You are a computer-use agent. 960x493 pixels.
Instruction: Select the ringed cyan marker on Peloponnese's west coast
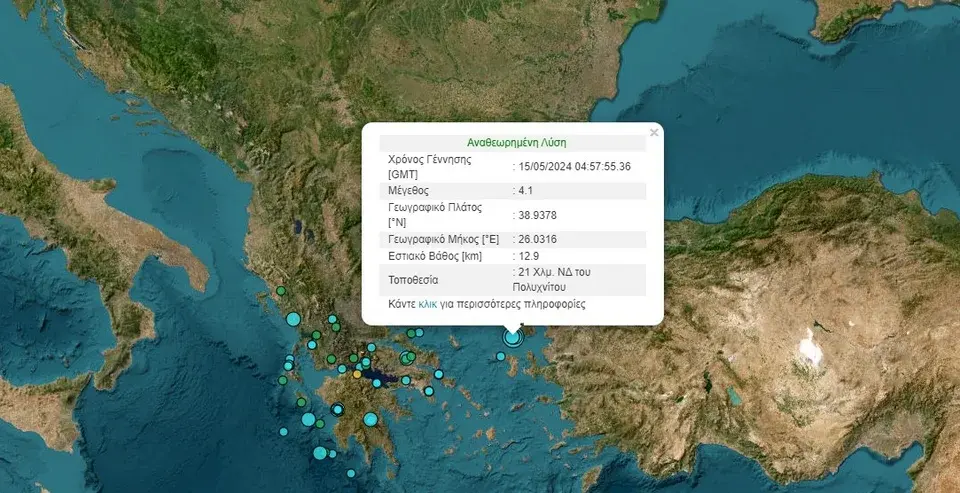337,409
